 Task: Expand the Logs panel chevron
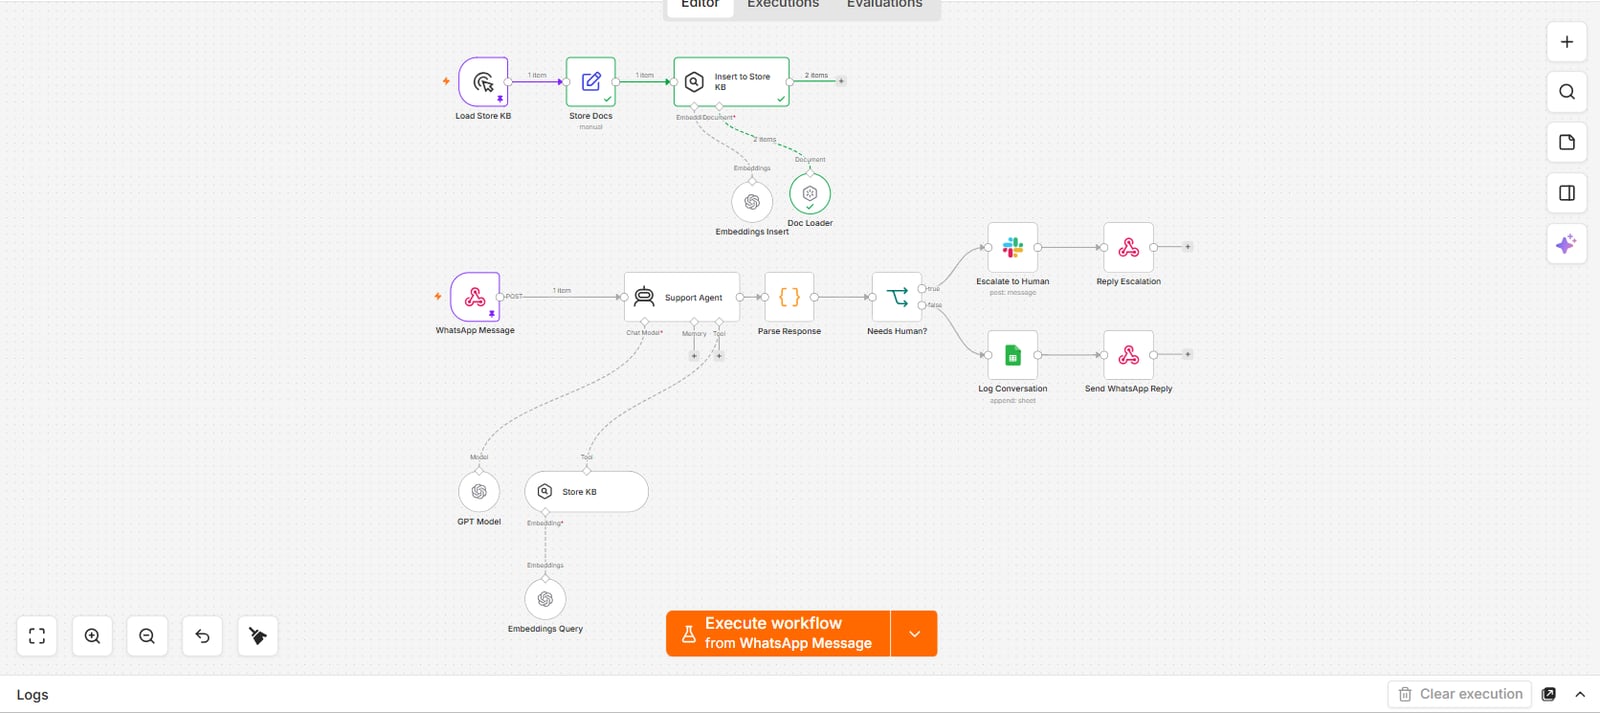(1580, 694)
